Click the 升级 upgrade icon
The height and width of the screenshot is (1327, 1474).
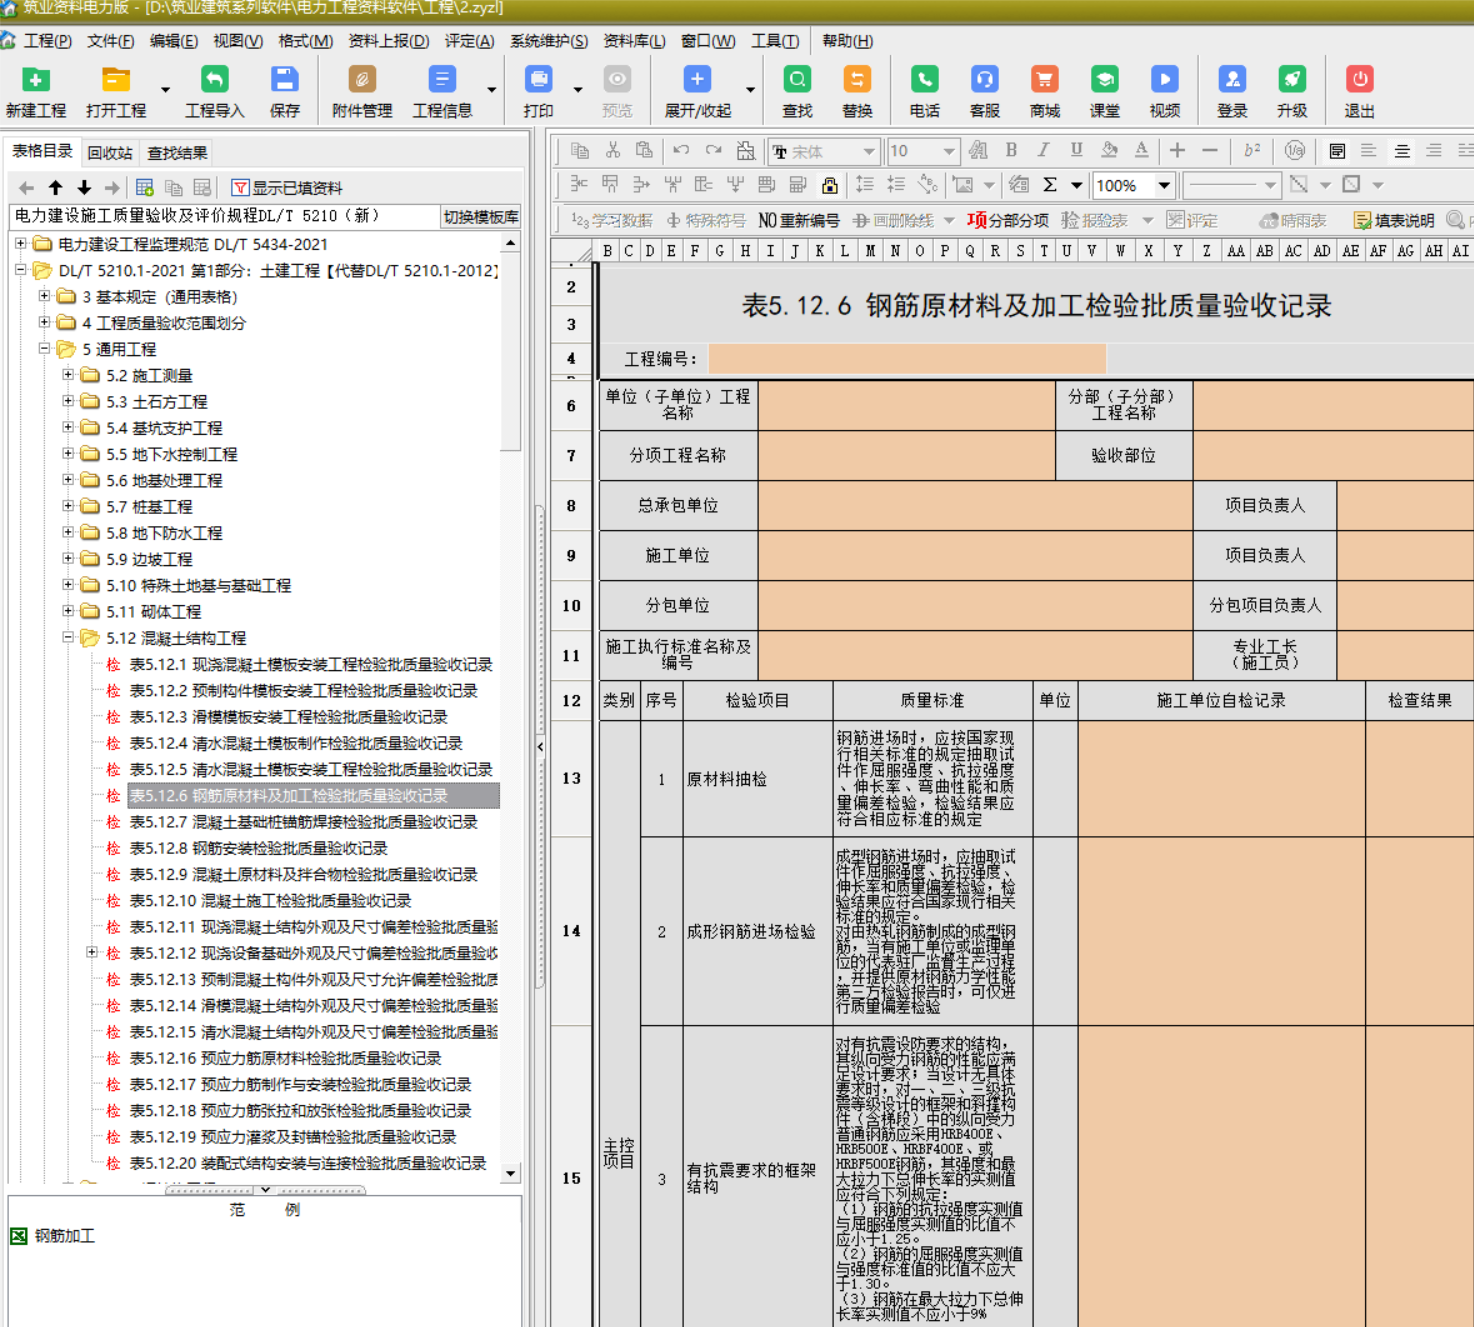[1292, 80]
